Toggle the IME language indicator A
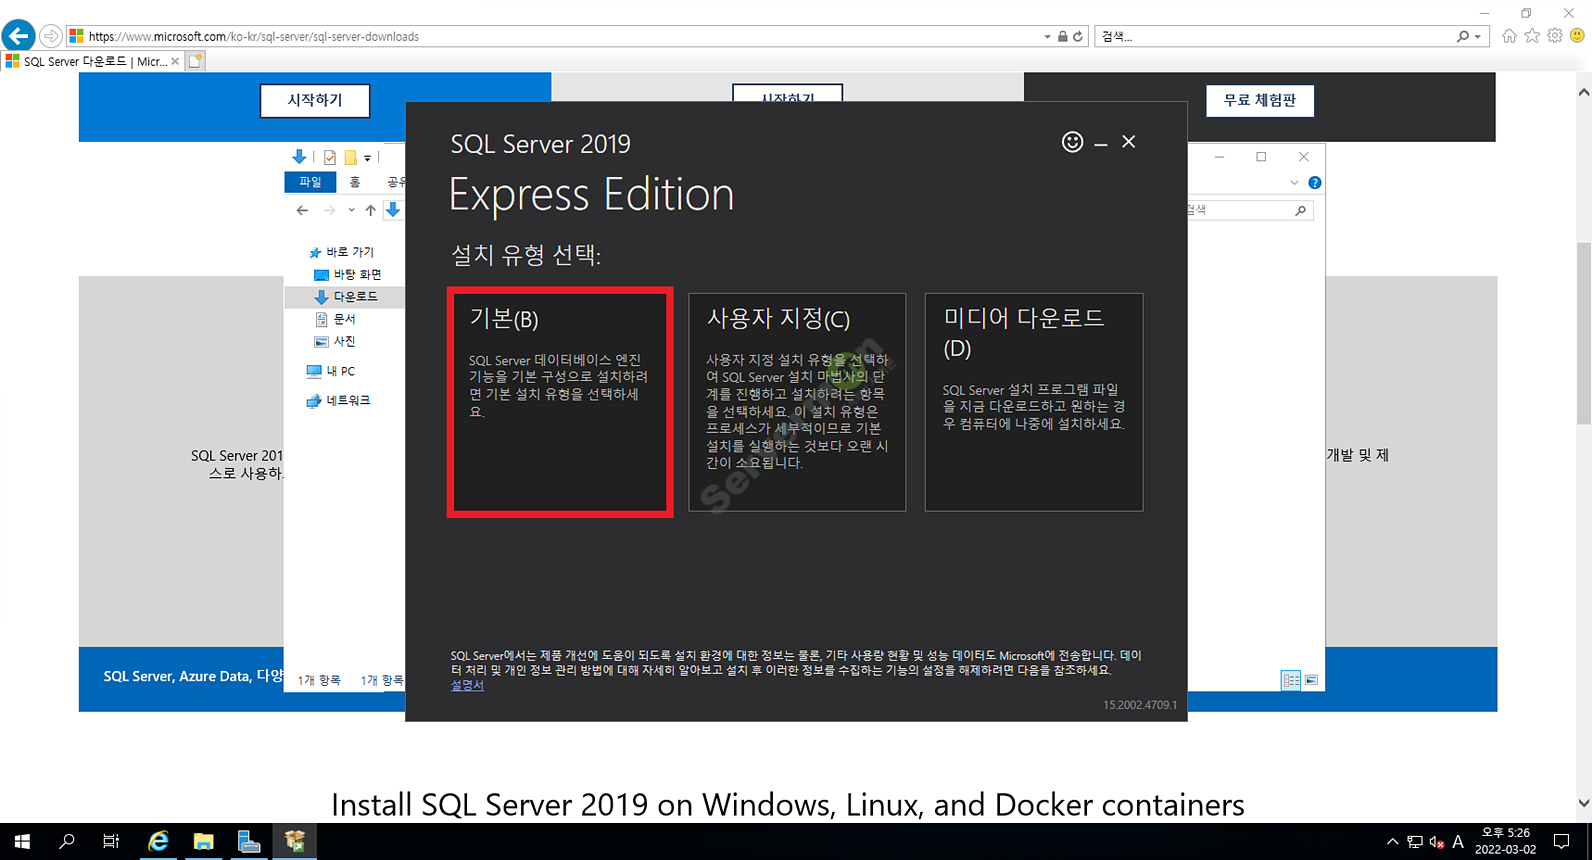The height and width of the screenshot is (860, 1592). point(1458,842)
